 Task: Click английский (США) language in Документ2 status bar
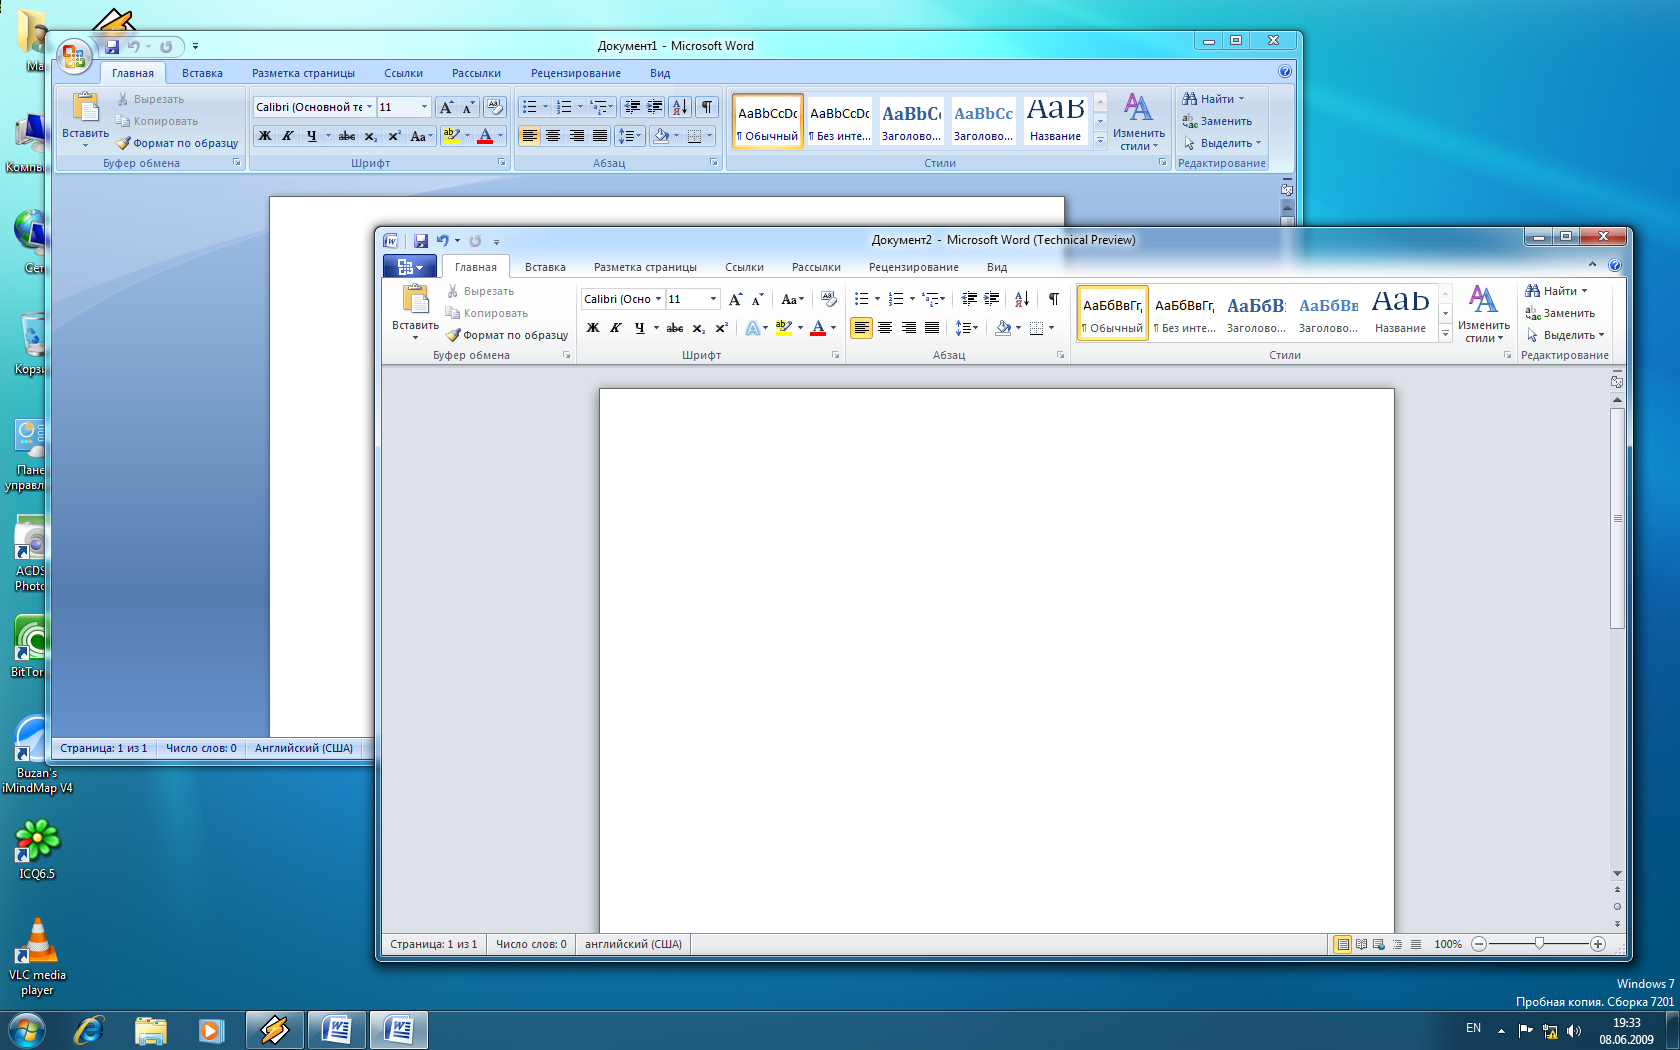point(633,944)
